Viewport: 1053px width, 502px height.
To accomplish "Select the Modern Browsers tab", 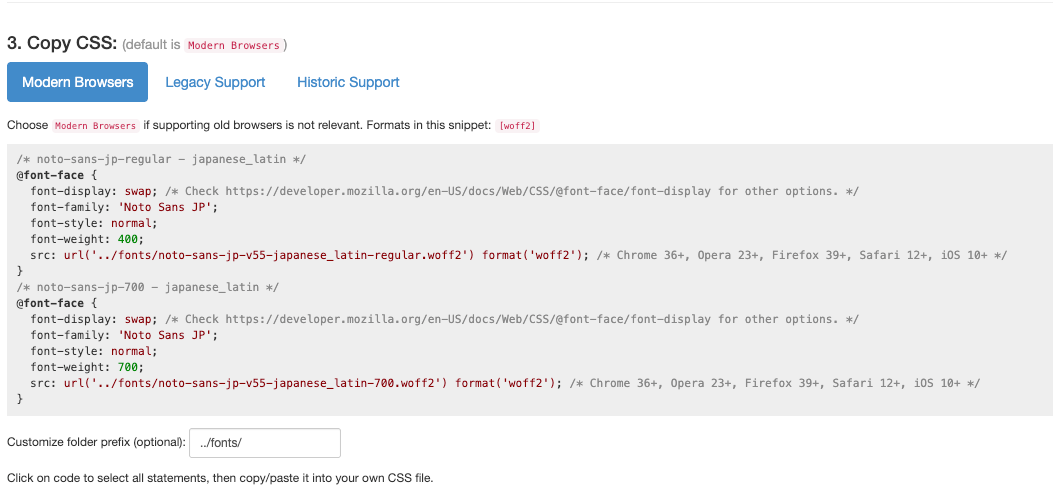I will [x=77, y=82].
